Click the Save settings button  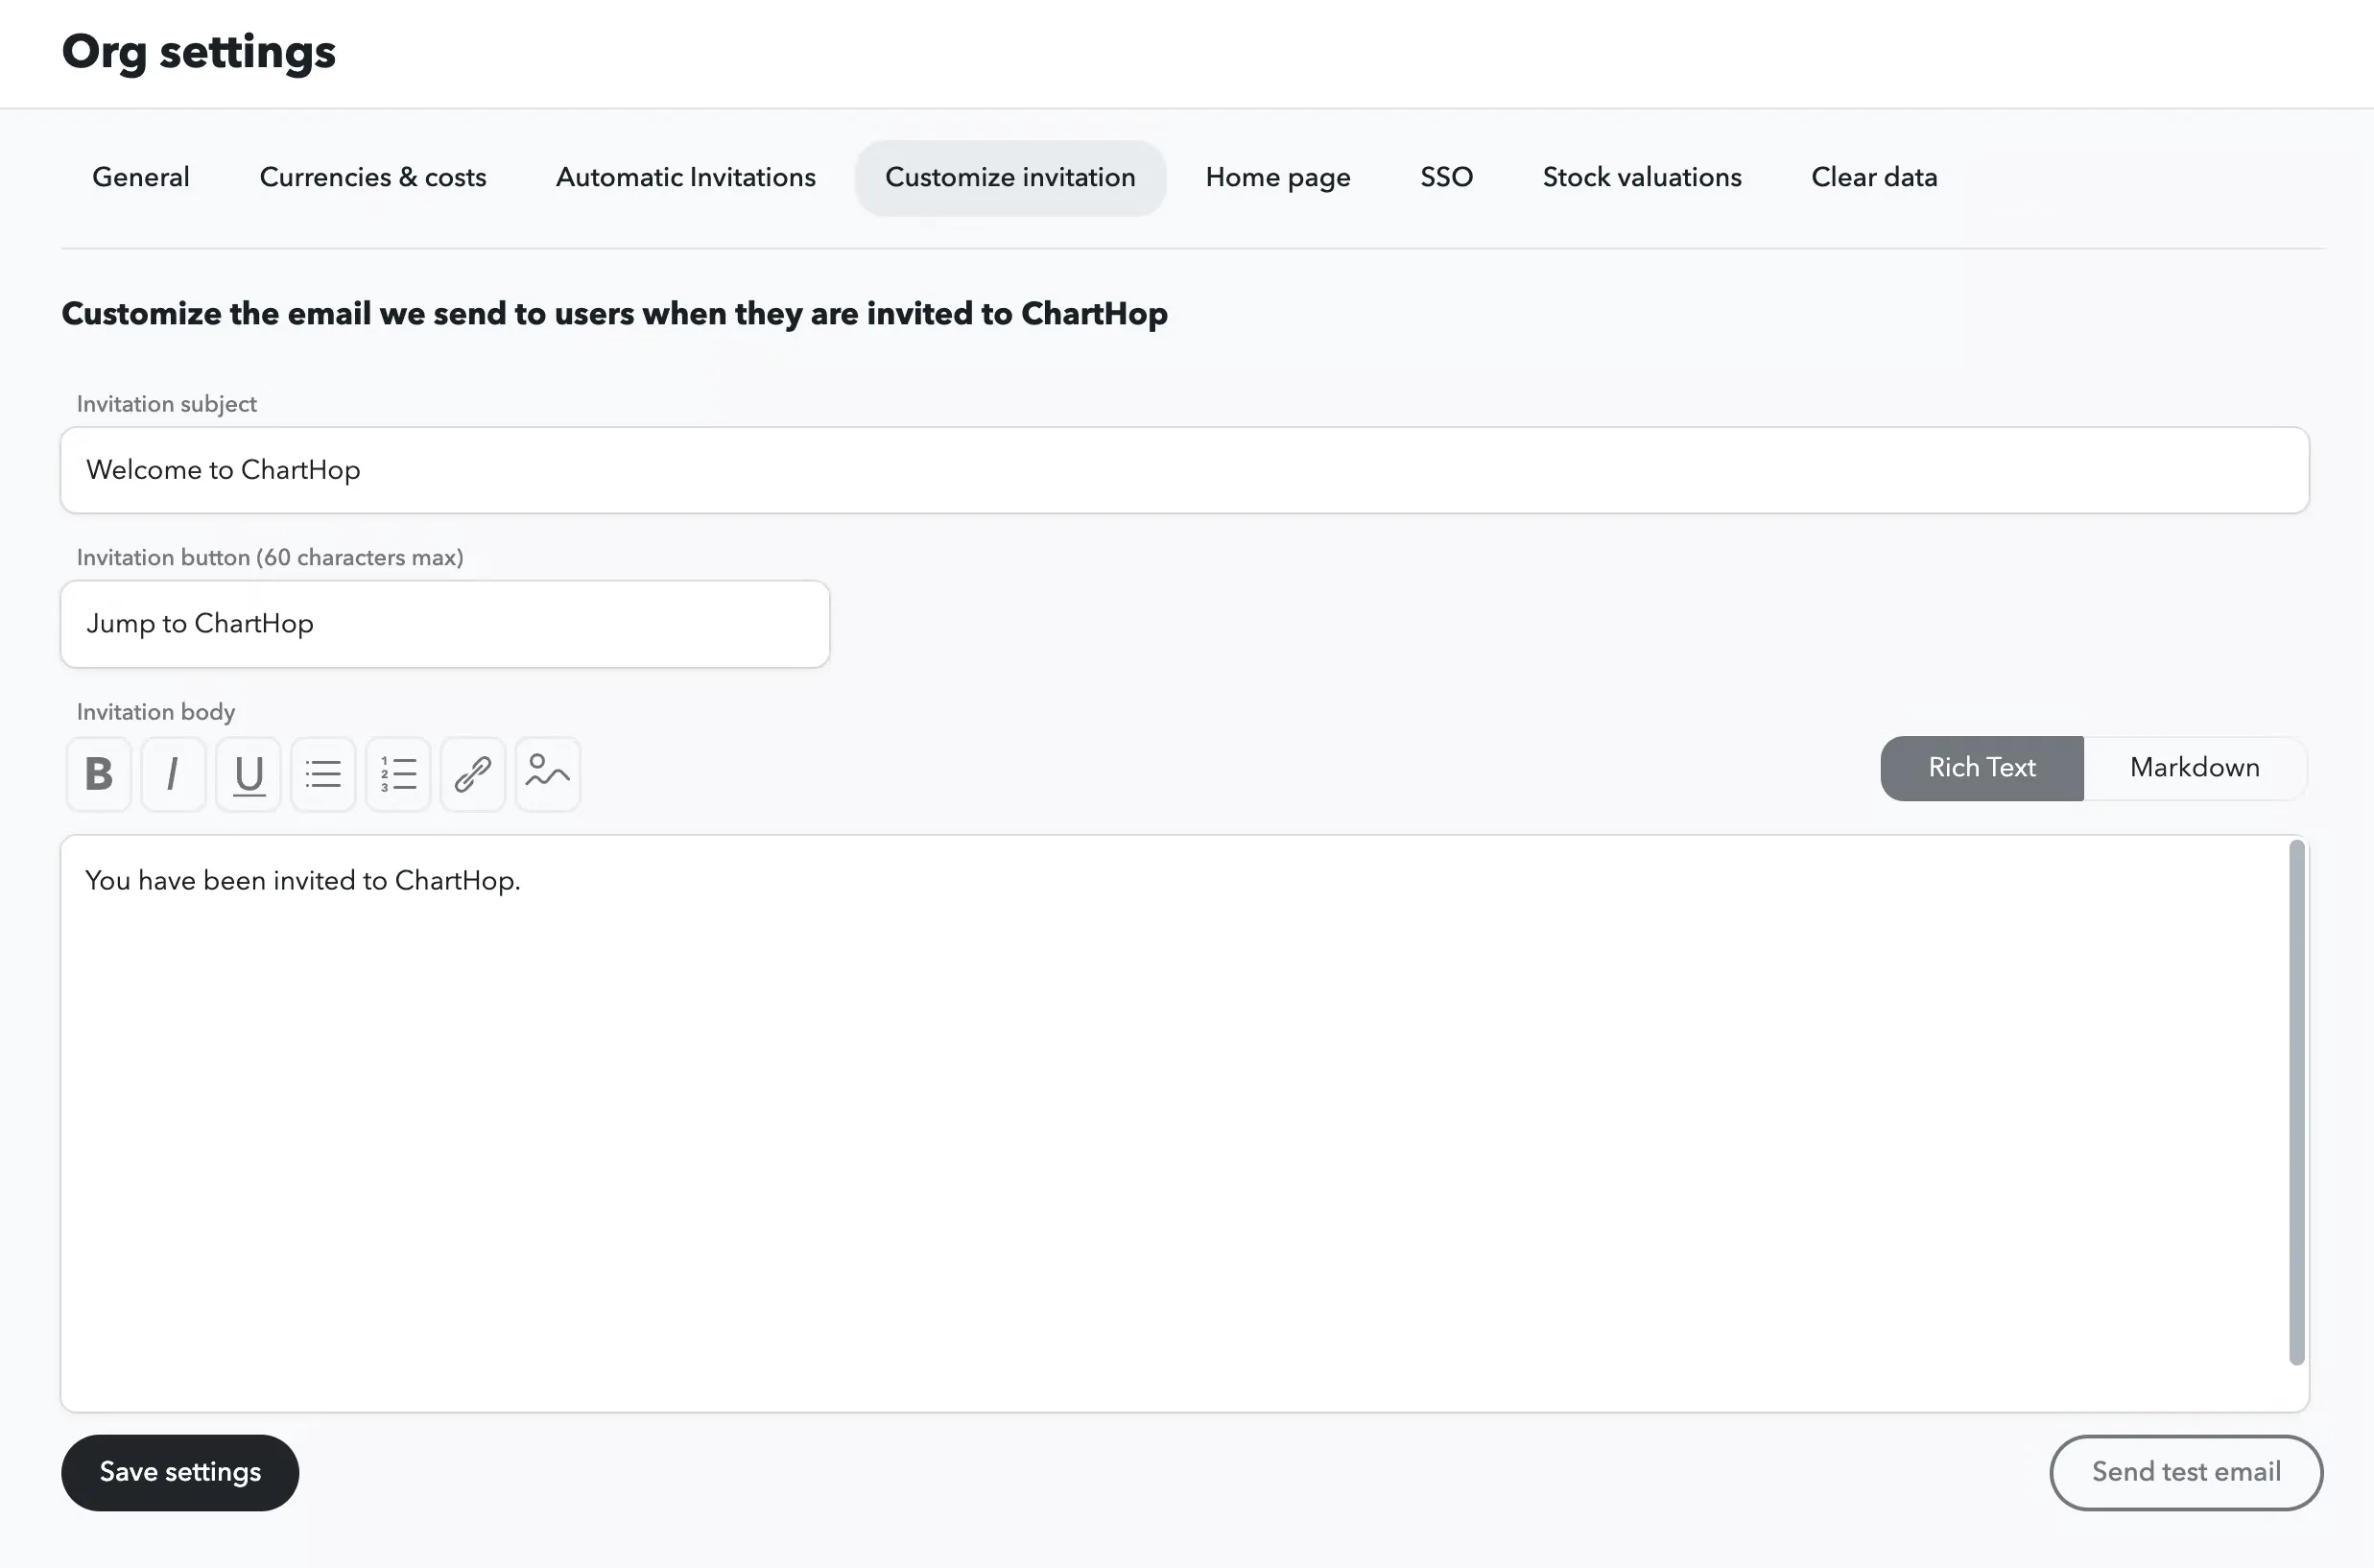(180, 1473)
